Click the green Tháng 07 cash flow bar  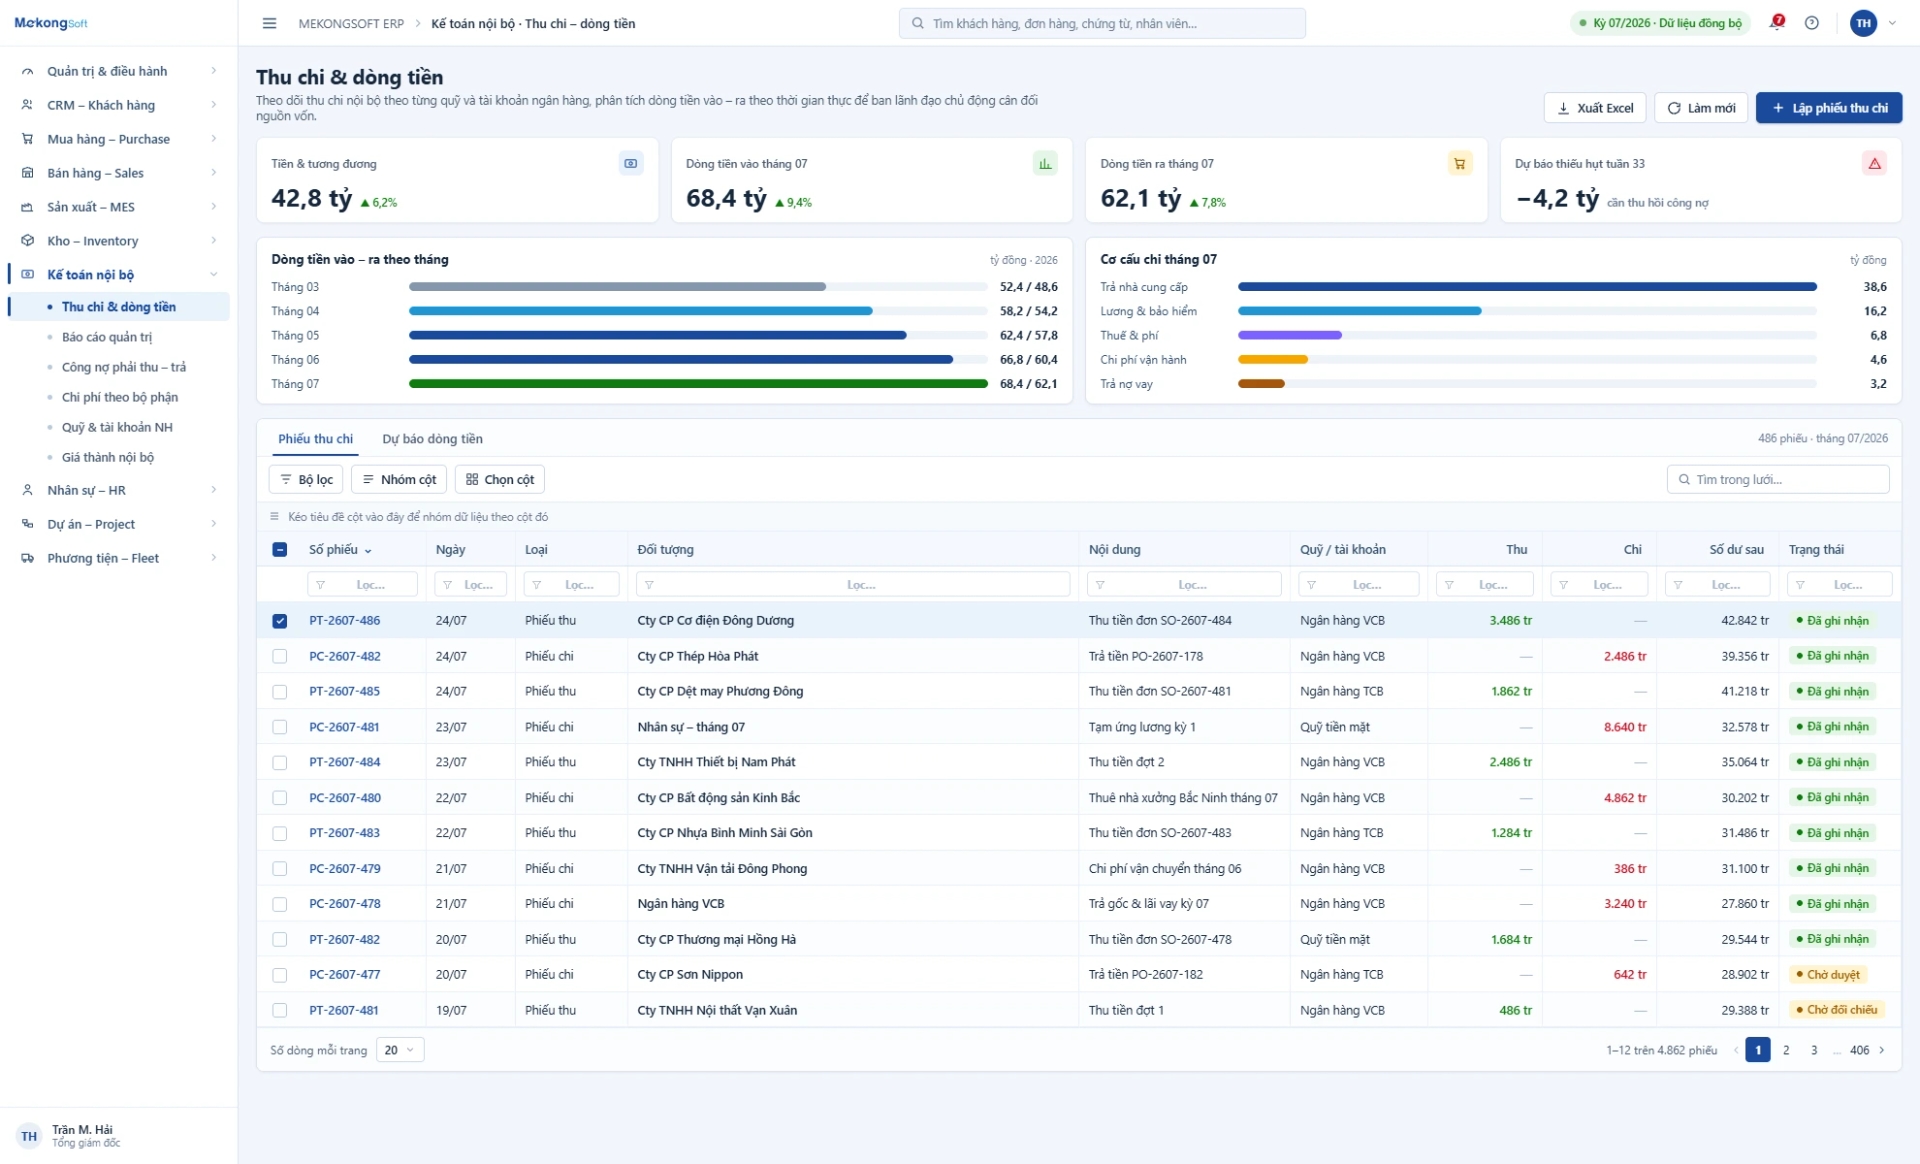[x=698, y=384]
